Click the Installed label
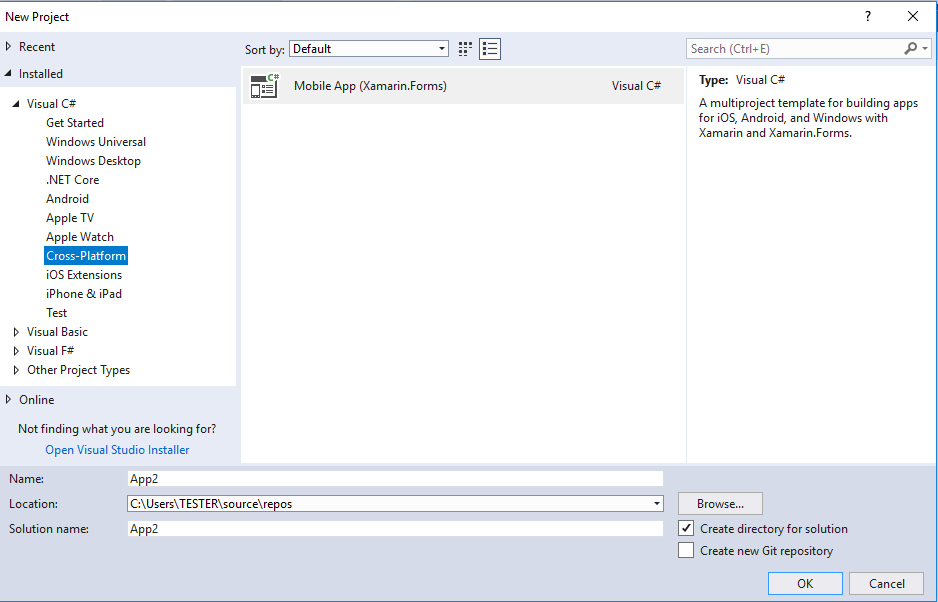The image size is (938, 602). coord(41,74)
